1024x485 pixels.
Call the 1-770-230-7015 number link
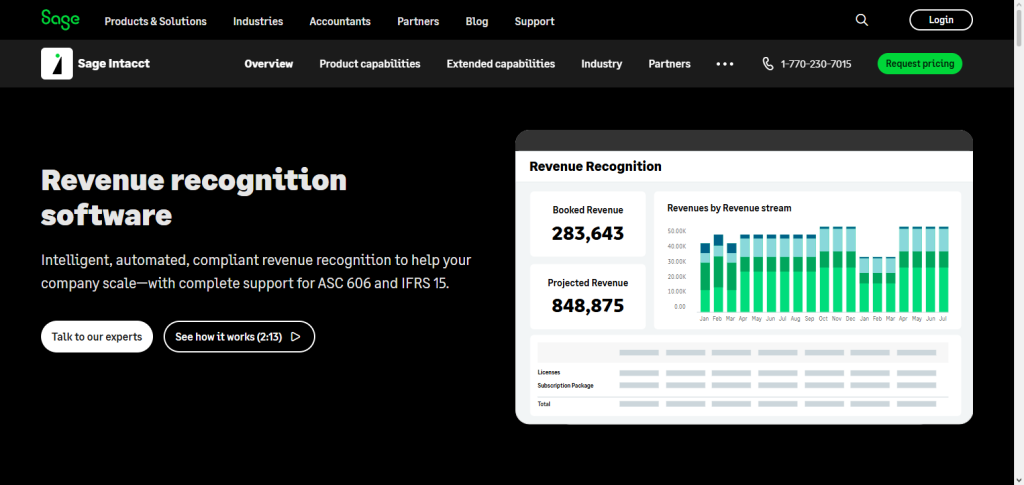point(816,64)
